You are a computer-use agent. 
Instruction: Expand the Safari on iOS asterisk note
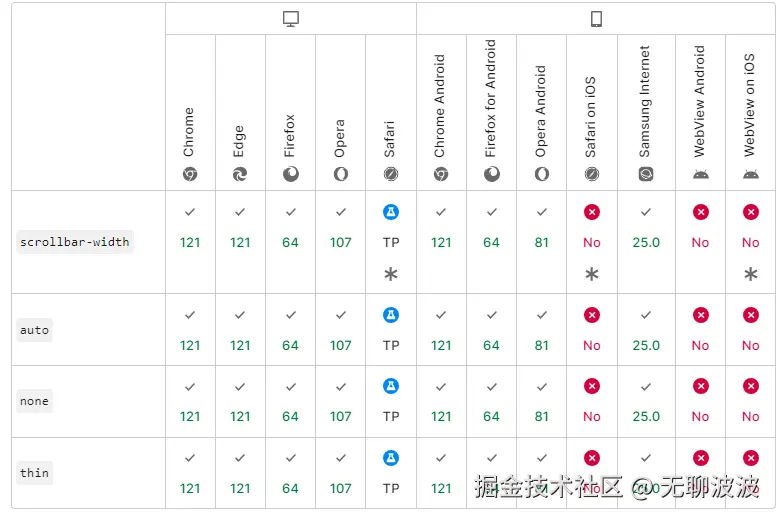pos(591,274)
